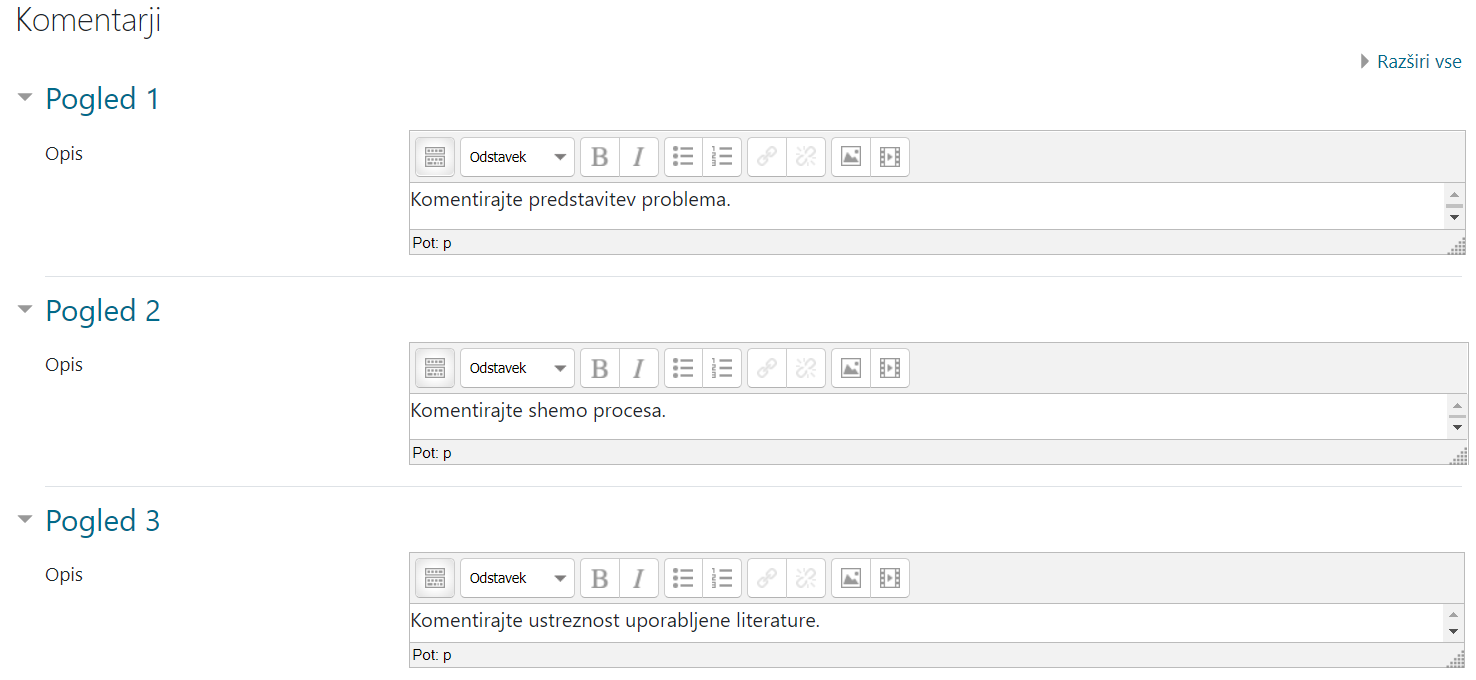Apply italic formatting in the Pogled 1 editor
This screenshot has width=1476, height=680.
point(638,157)
